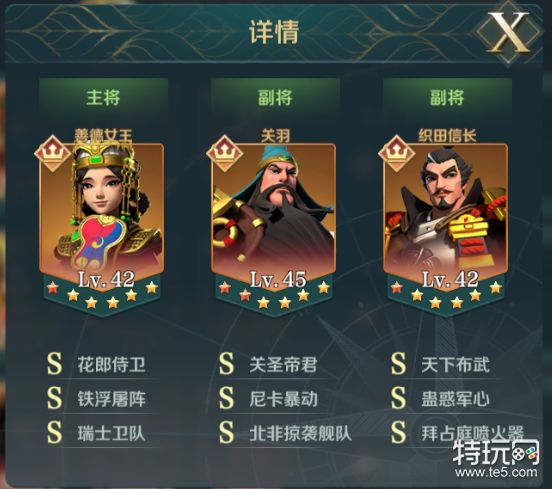Open the 北非掠袭舰队 skill entry
The image size is (552, 489).
tap(300, 433)
